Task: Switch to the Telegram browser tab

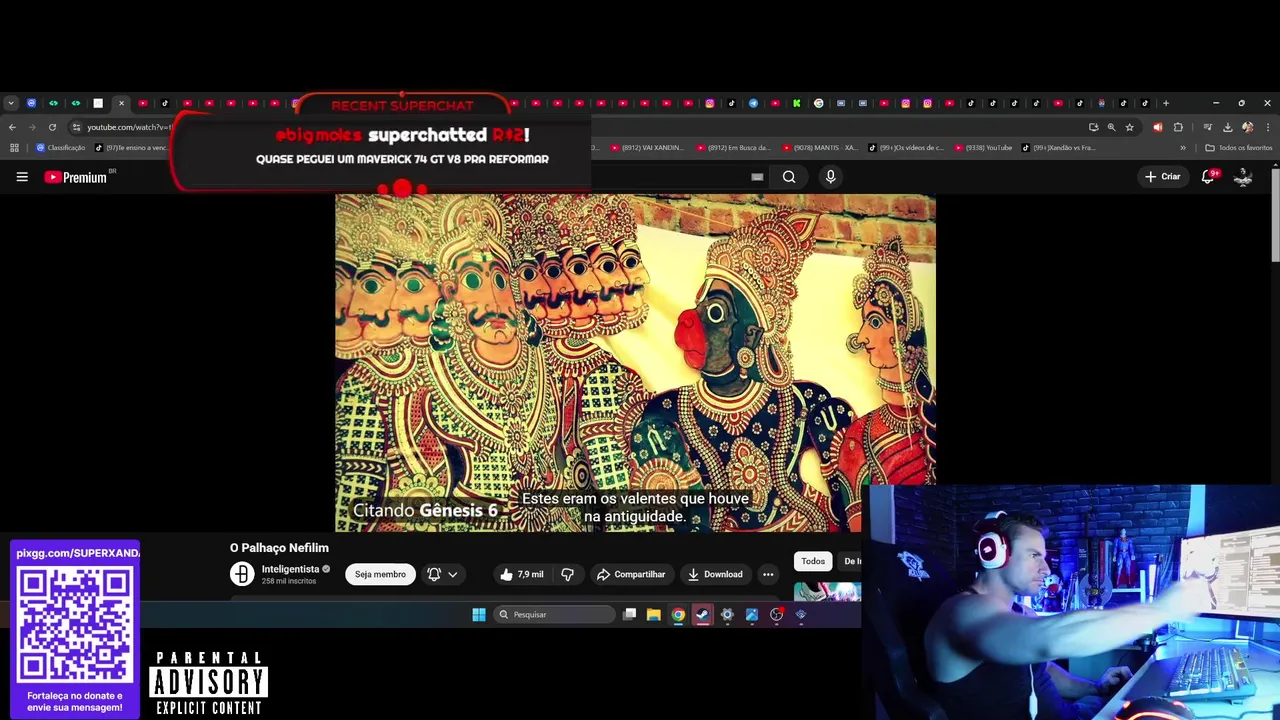Action: (x=753, y=103)
